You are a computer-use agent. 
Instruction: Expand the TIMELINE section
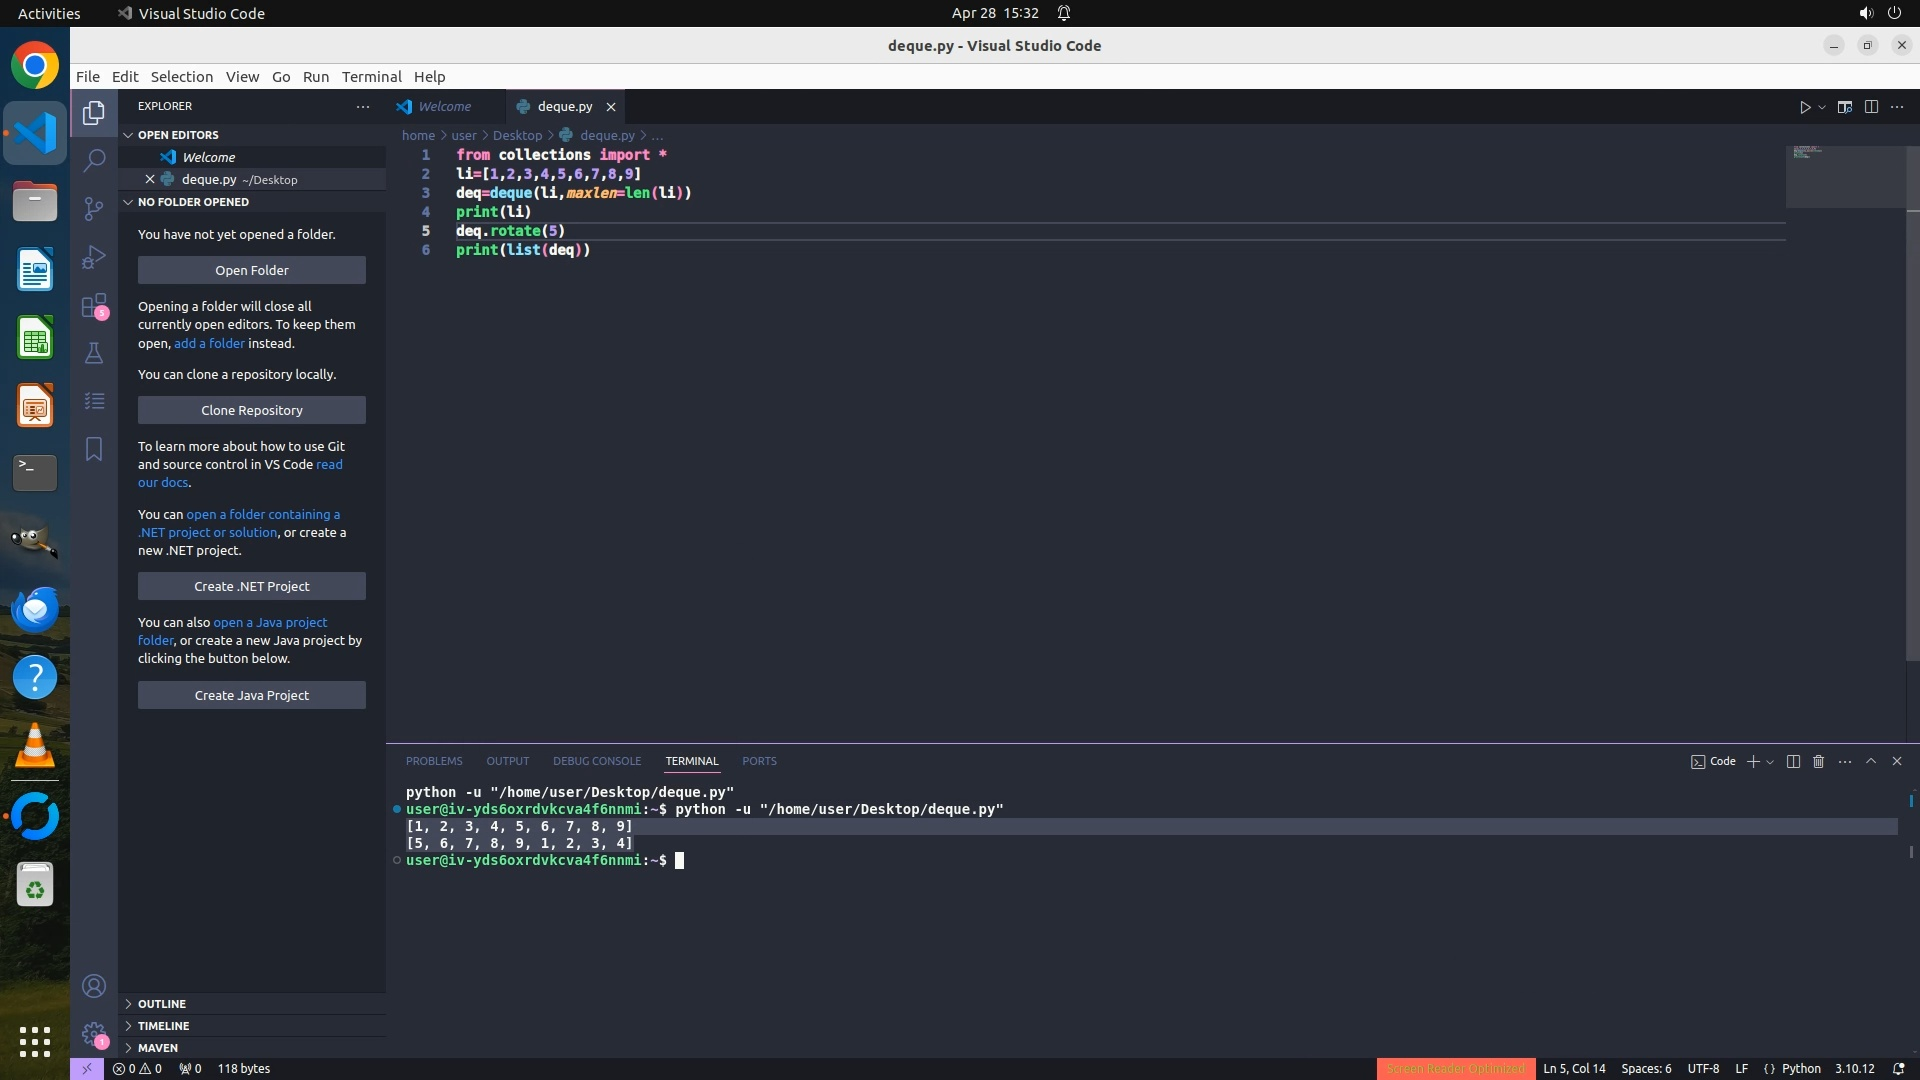[x=163, y=1026]
